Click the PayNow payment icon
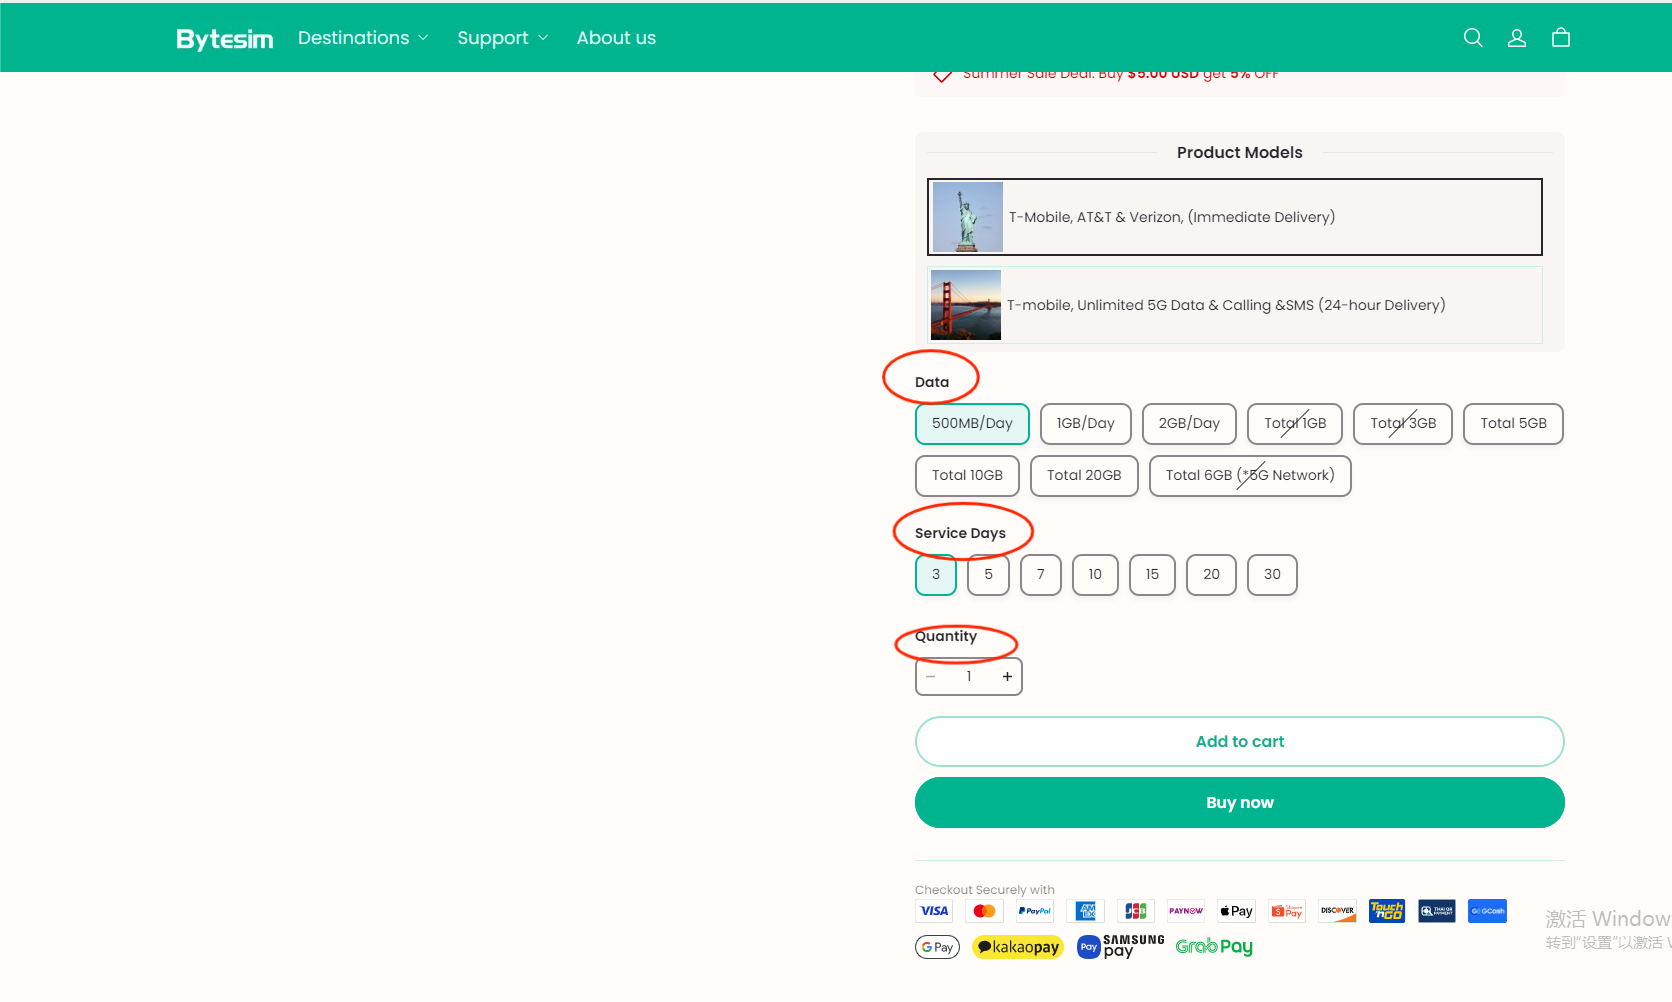 [1186, 911]
